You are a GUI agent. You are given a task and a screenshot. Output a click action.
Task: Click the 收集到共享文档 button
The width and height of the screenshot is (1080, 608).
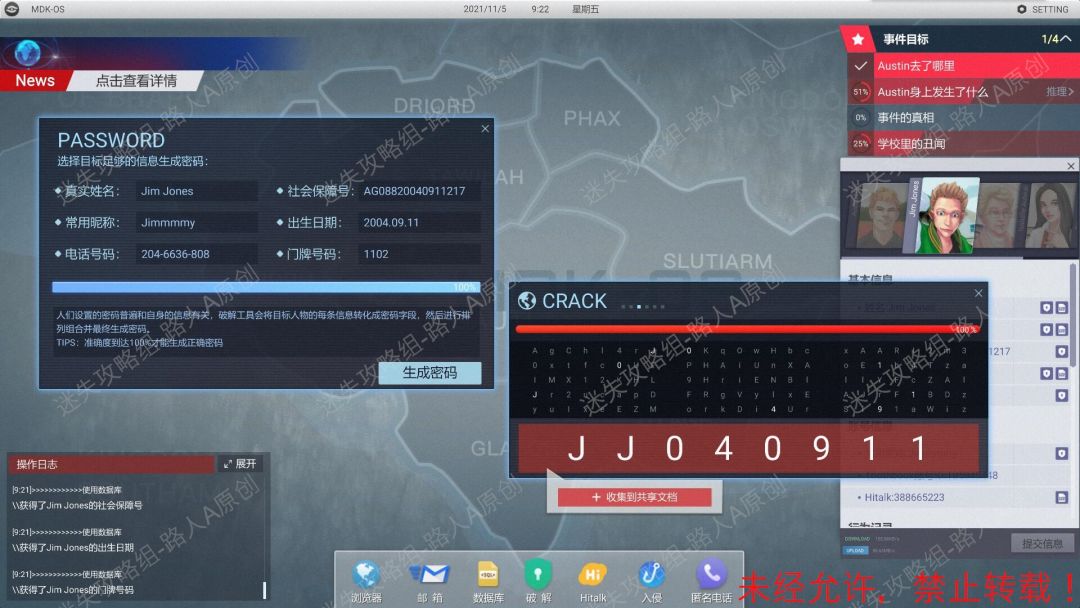pos(634,497)
